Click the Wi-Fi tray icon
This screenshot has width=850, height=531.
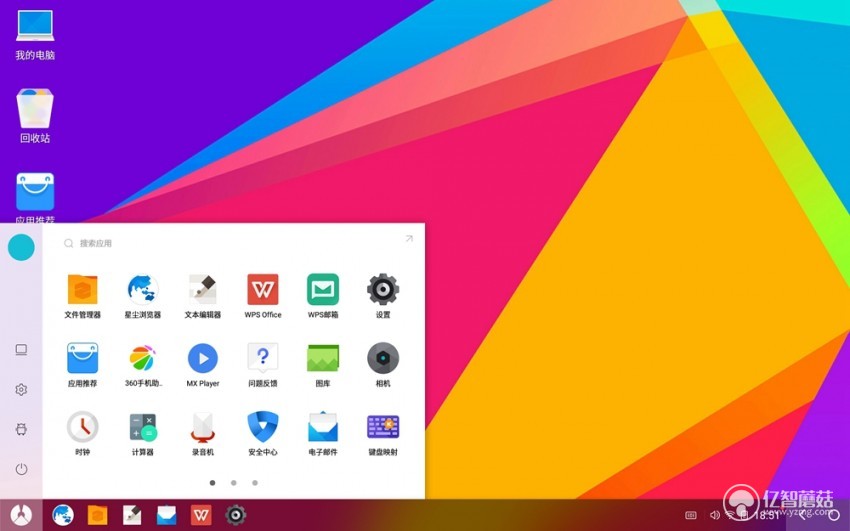tap(730, 515)
